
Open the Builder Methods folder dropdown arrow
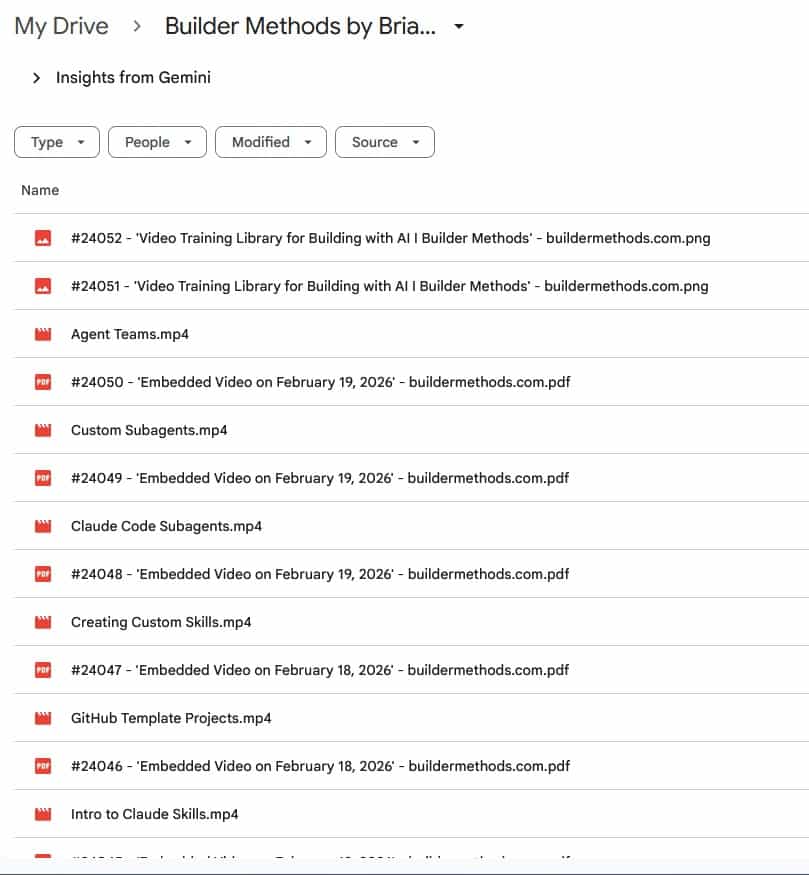(459, 27)
